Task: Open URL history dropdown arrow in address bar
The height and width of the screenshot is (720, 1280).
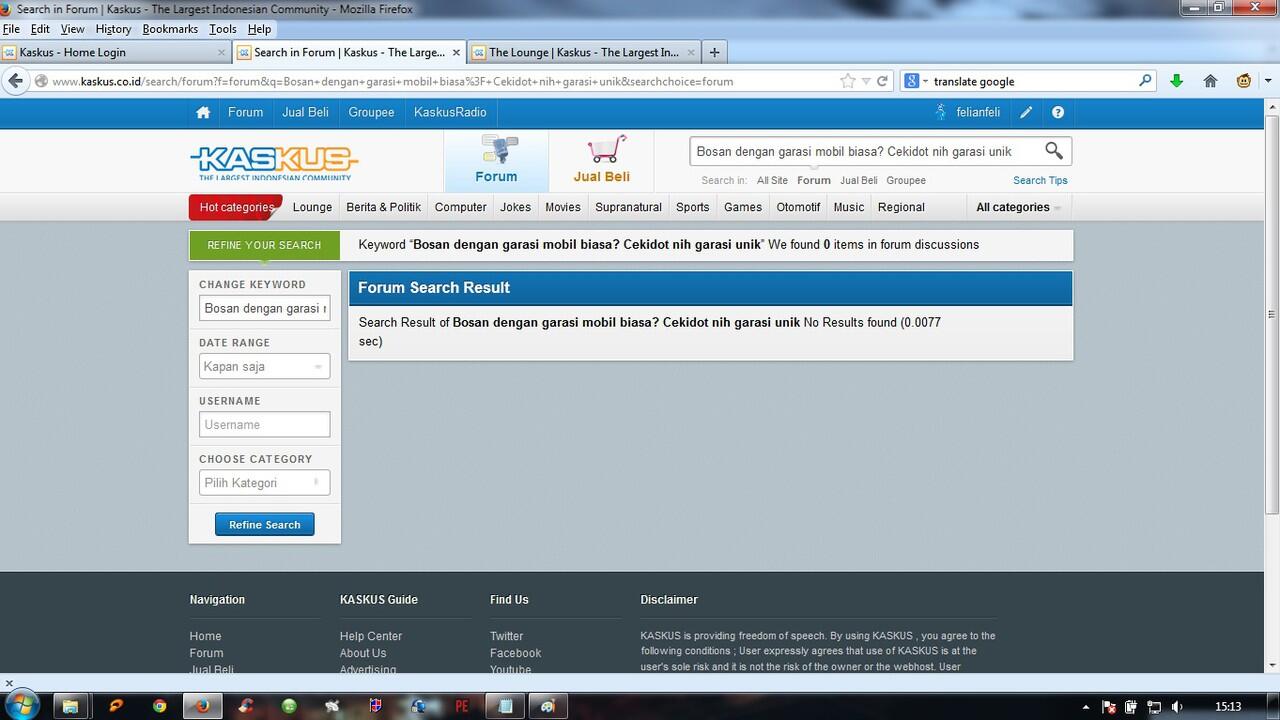Action: tap(866, 81)
